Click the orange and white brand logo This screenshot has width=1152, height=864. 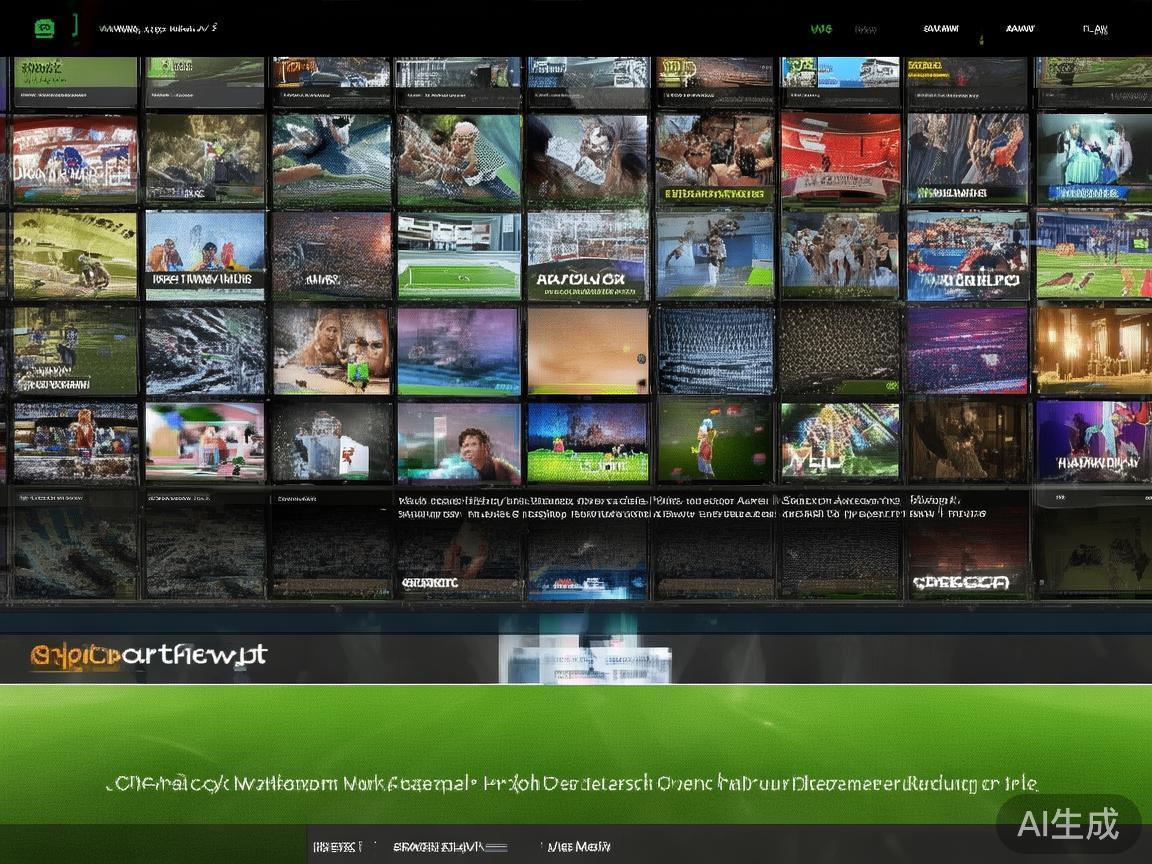(x=149, y=656)
